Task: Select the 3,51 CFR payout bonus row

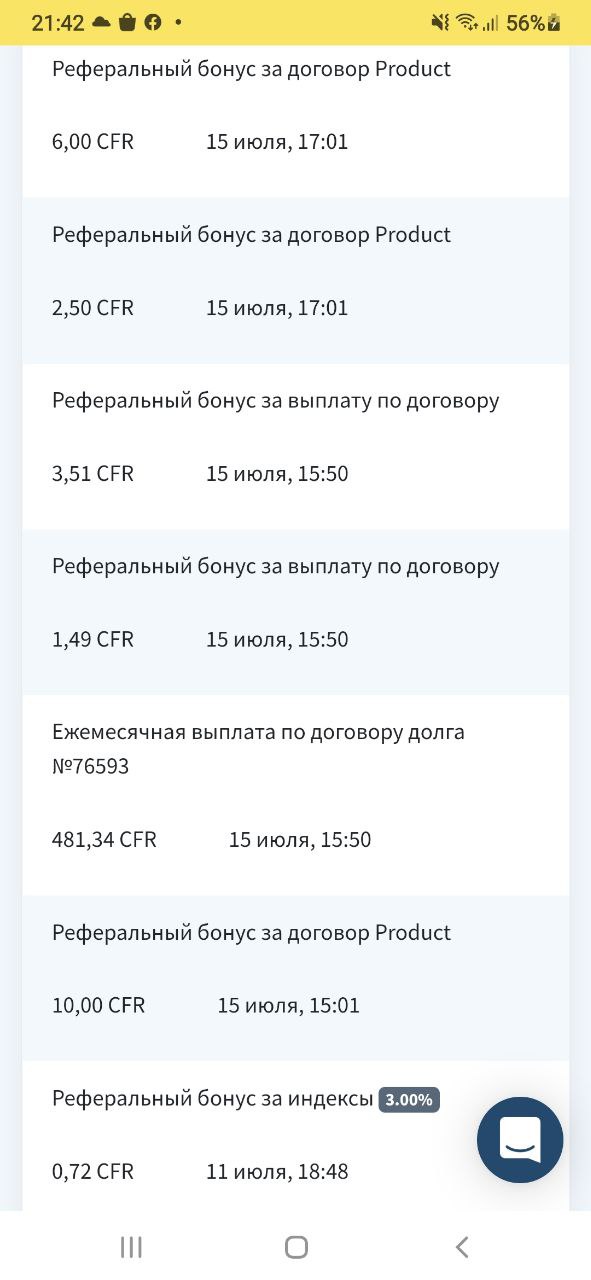Action: click(296, 446)
